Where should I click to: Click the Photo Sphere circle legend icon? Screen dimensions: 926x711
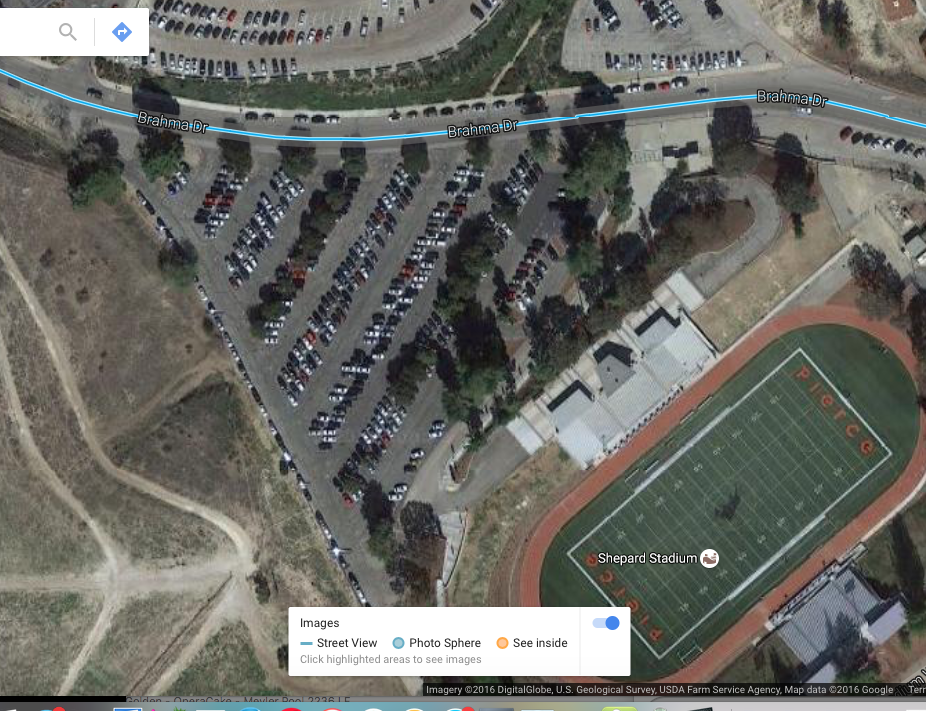(x=399, y=643)
